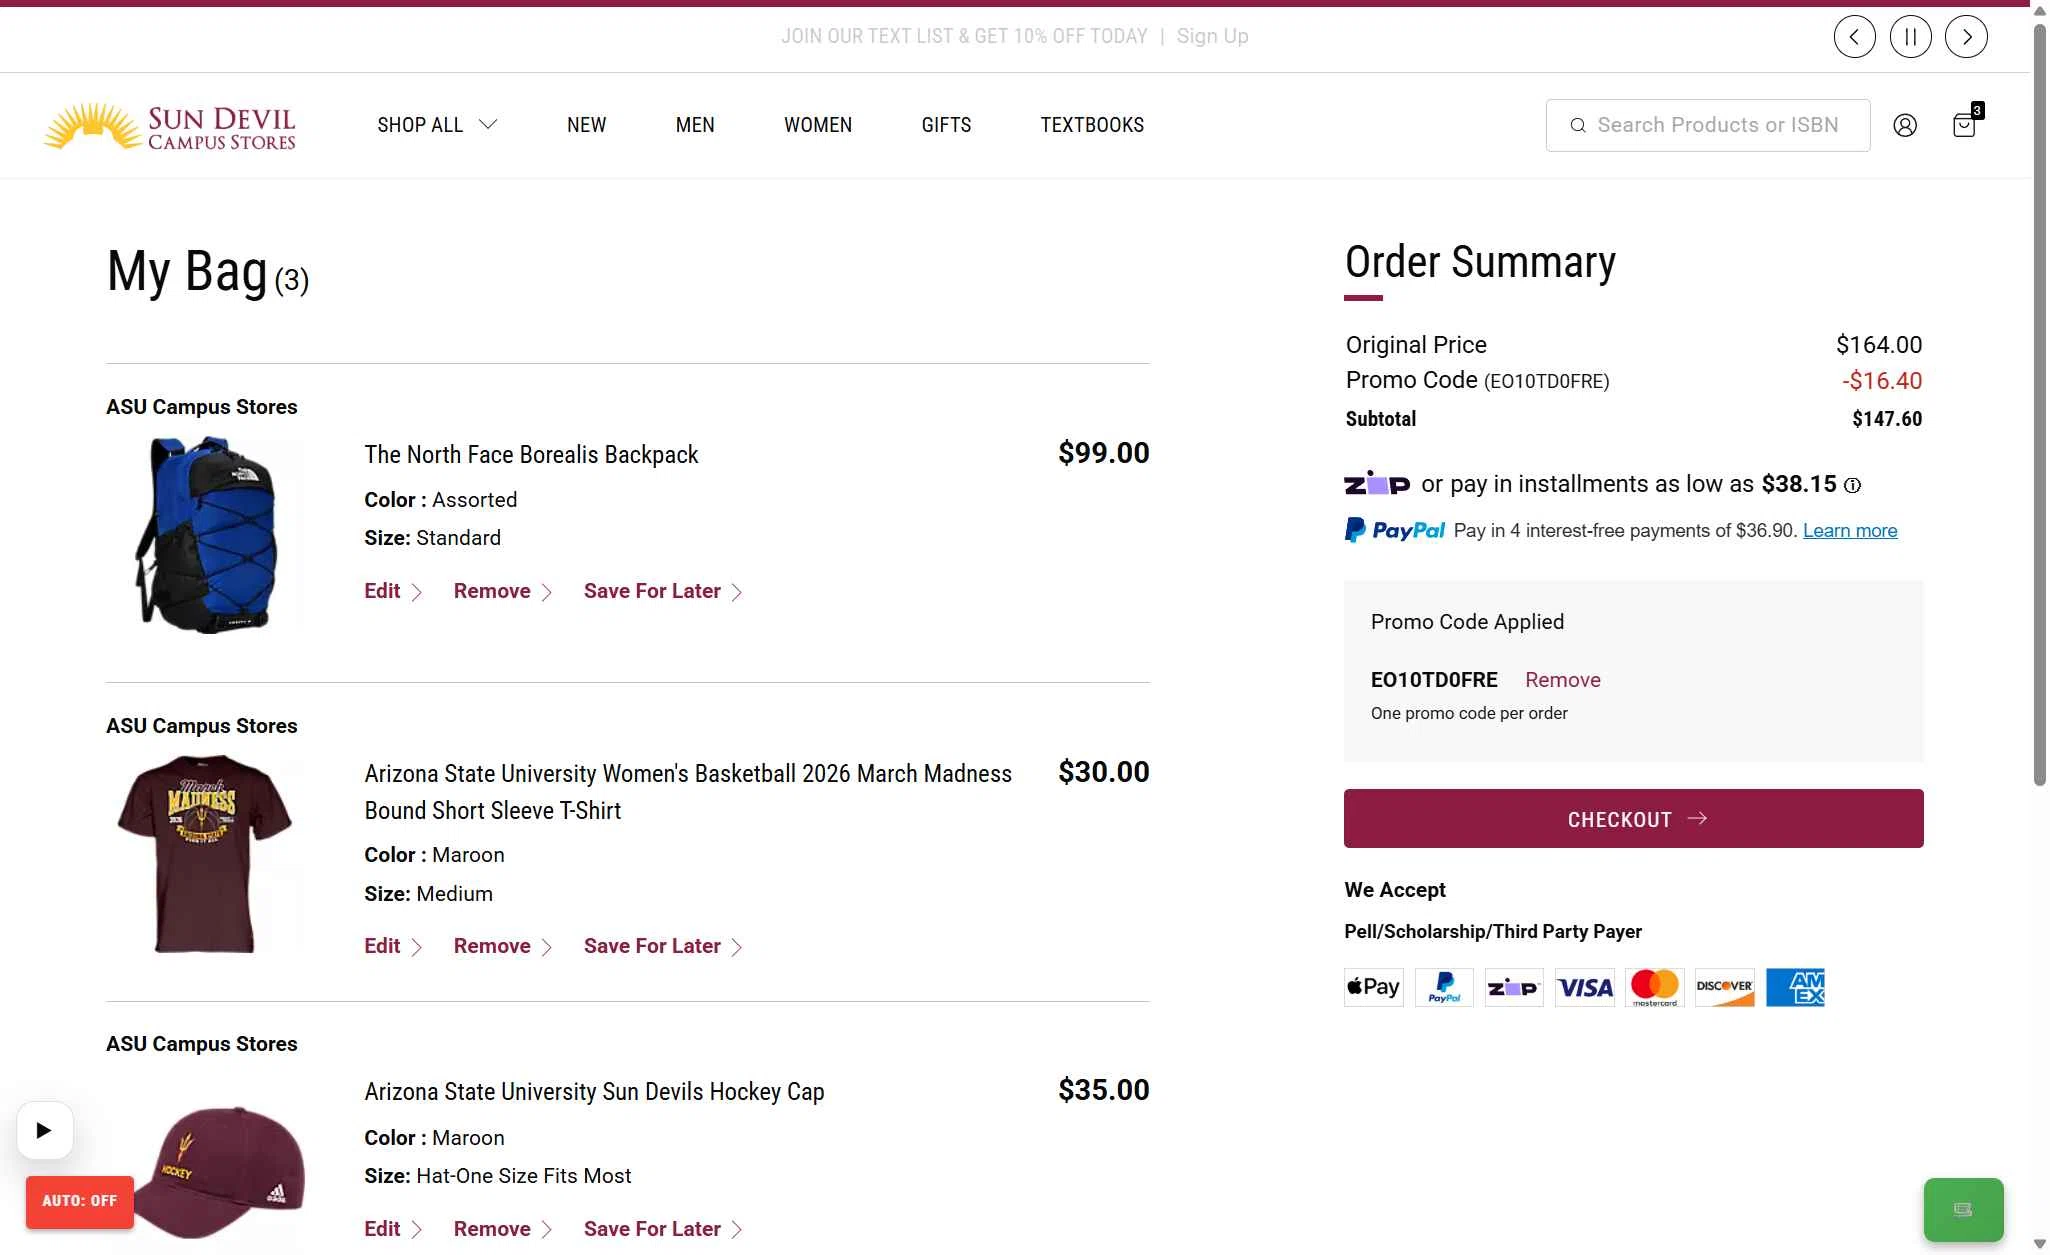Open the Textbooks menu item
This screenshot has height=1255, width=2050.
click(1092, 125)
